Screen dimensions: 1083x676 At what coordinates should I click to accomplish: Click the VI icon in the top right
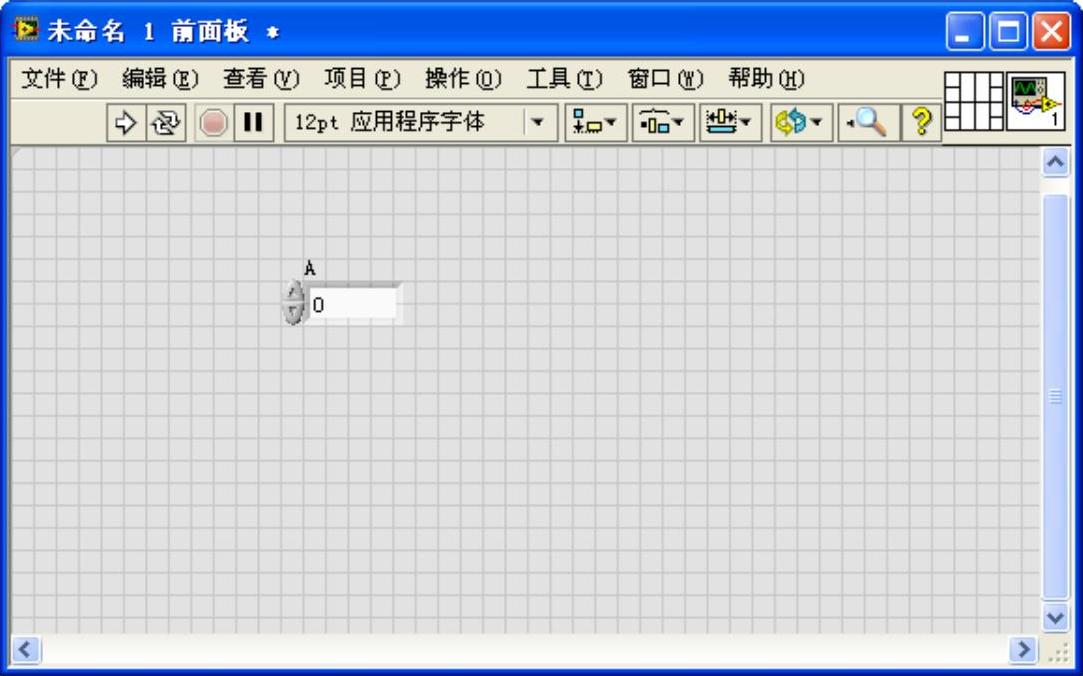[1035, 102]
